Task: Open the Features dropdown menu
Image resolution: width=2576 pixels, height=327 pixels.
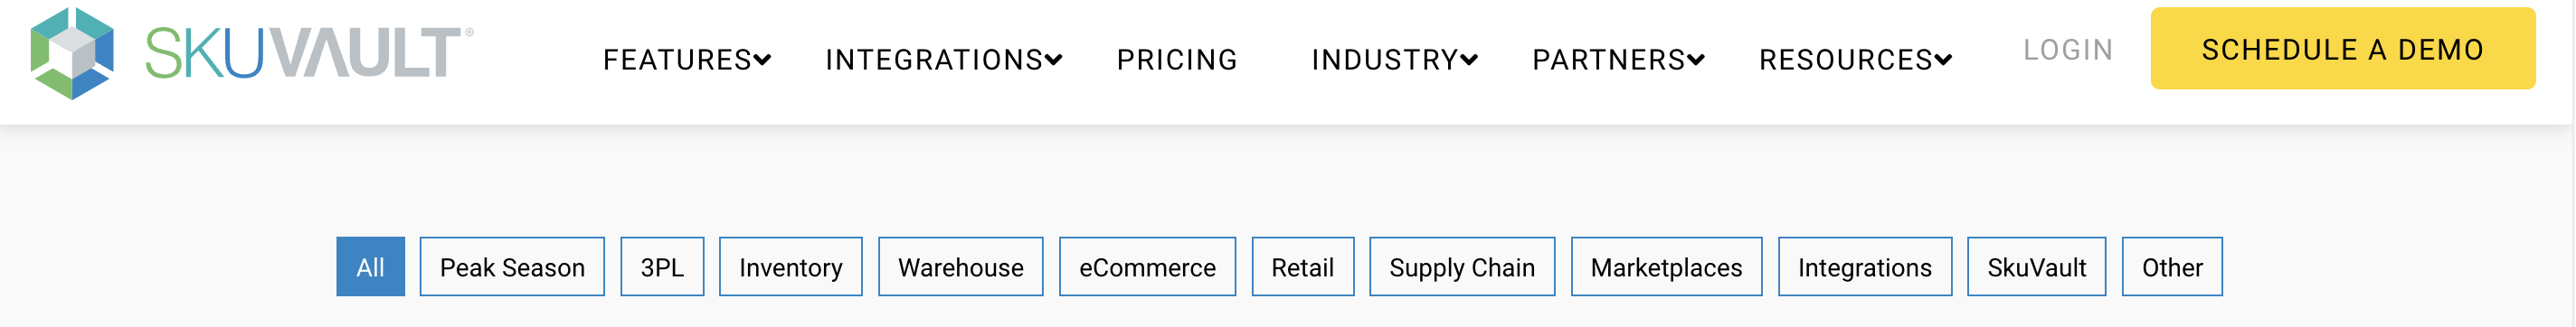Action: pyautogui.click(x=687, y=60)
